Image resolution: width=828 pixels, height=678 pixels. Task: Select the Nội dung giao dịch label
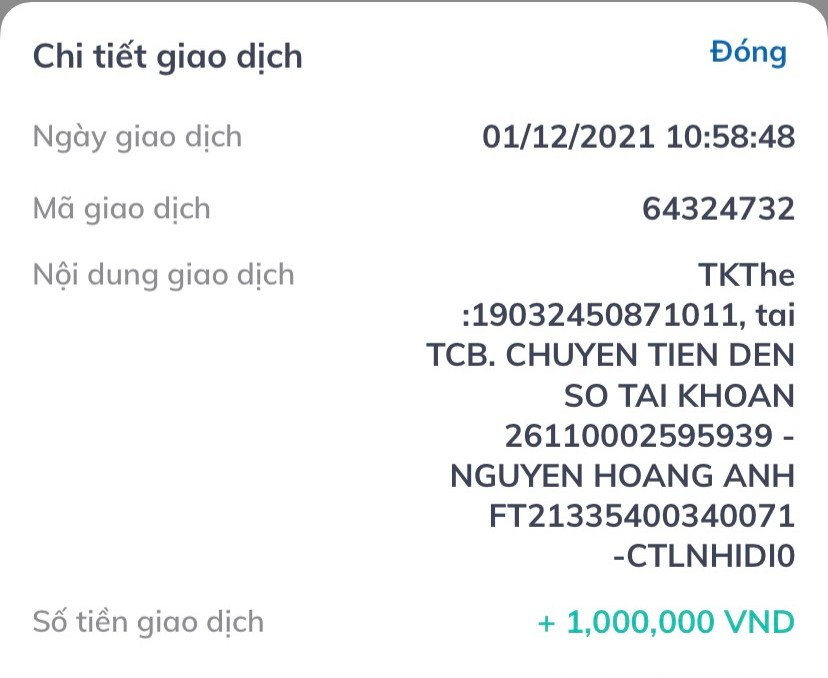coord(163,274)
